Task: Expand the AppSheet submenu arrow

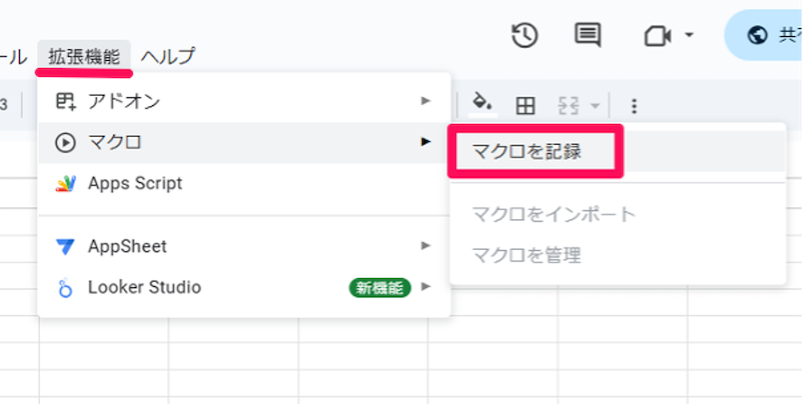Action: tap(426, 246)
